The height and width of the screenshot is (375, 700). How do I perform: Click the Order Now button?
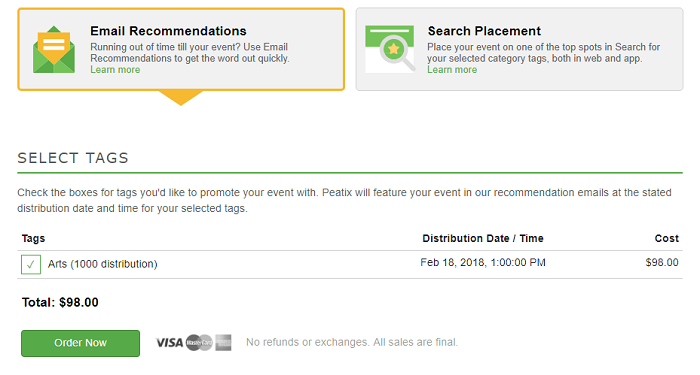pos(80,343)
